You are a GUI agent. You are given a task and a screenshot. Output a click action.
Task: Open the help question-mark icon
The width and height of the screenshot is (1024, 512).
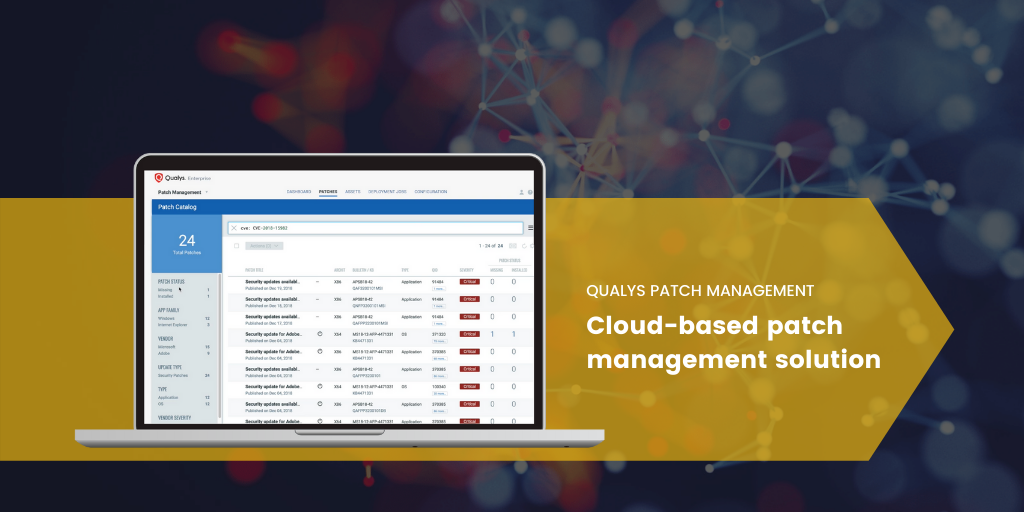click(530, 193)
